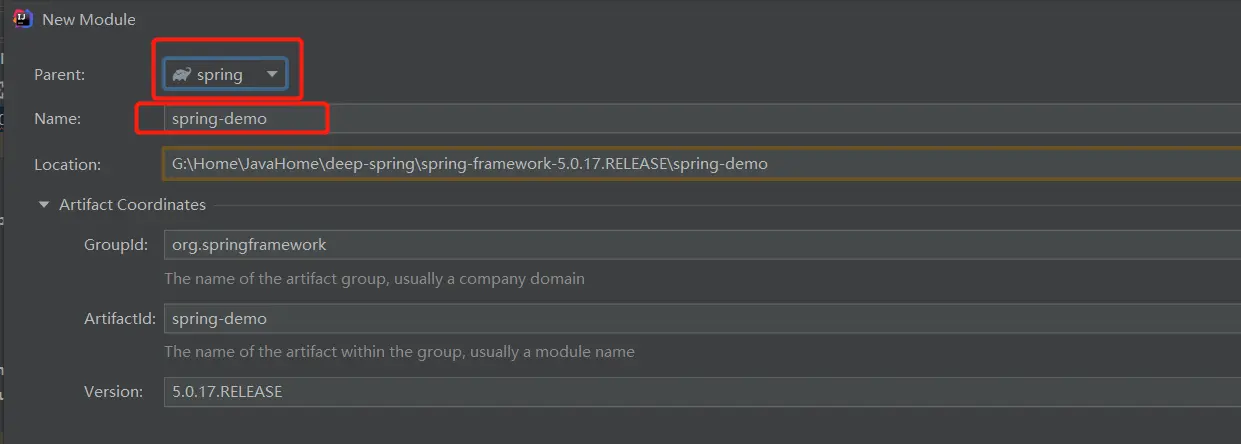1241x444 pixels.
Task: Click the 'Version:' label
Action: click(x=114, y=392)
